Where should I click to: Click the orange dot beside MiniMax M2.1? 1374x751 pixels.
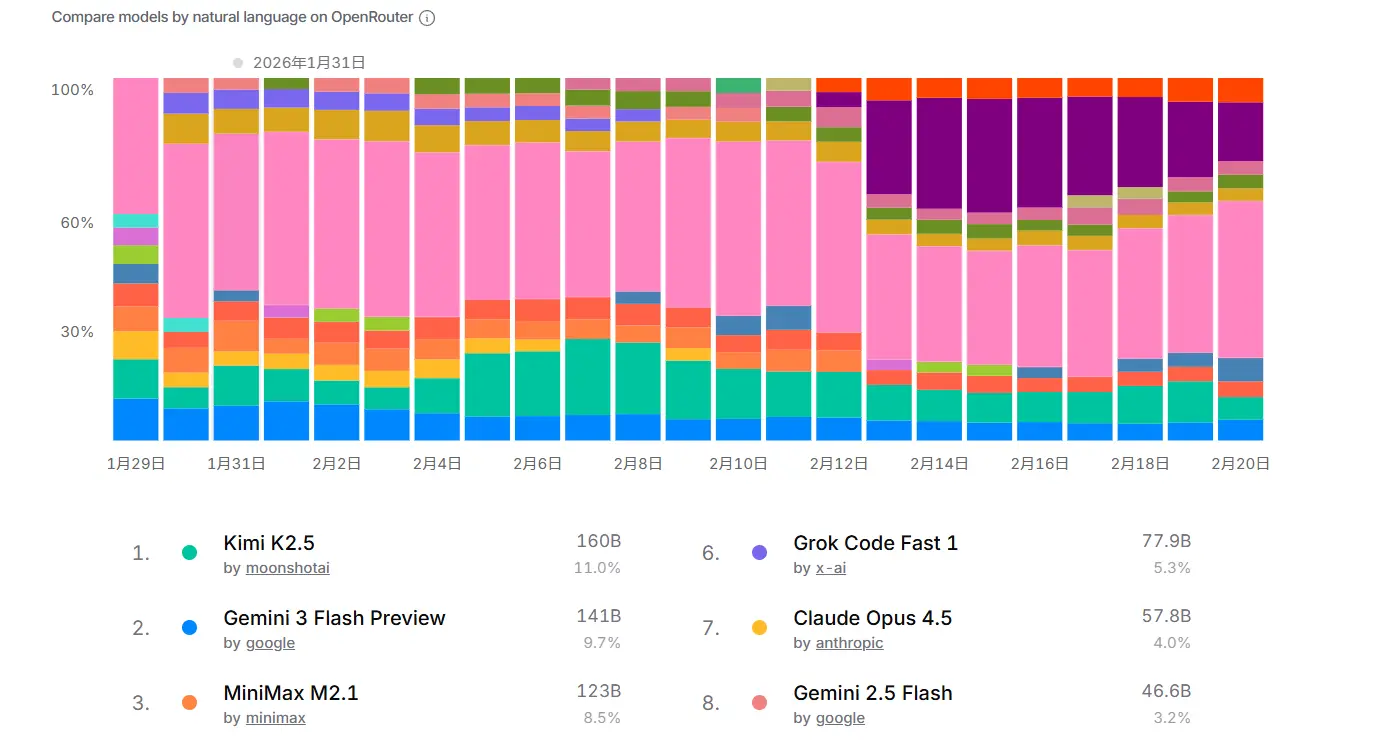coord(189,703)
